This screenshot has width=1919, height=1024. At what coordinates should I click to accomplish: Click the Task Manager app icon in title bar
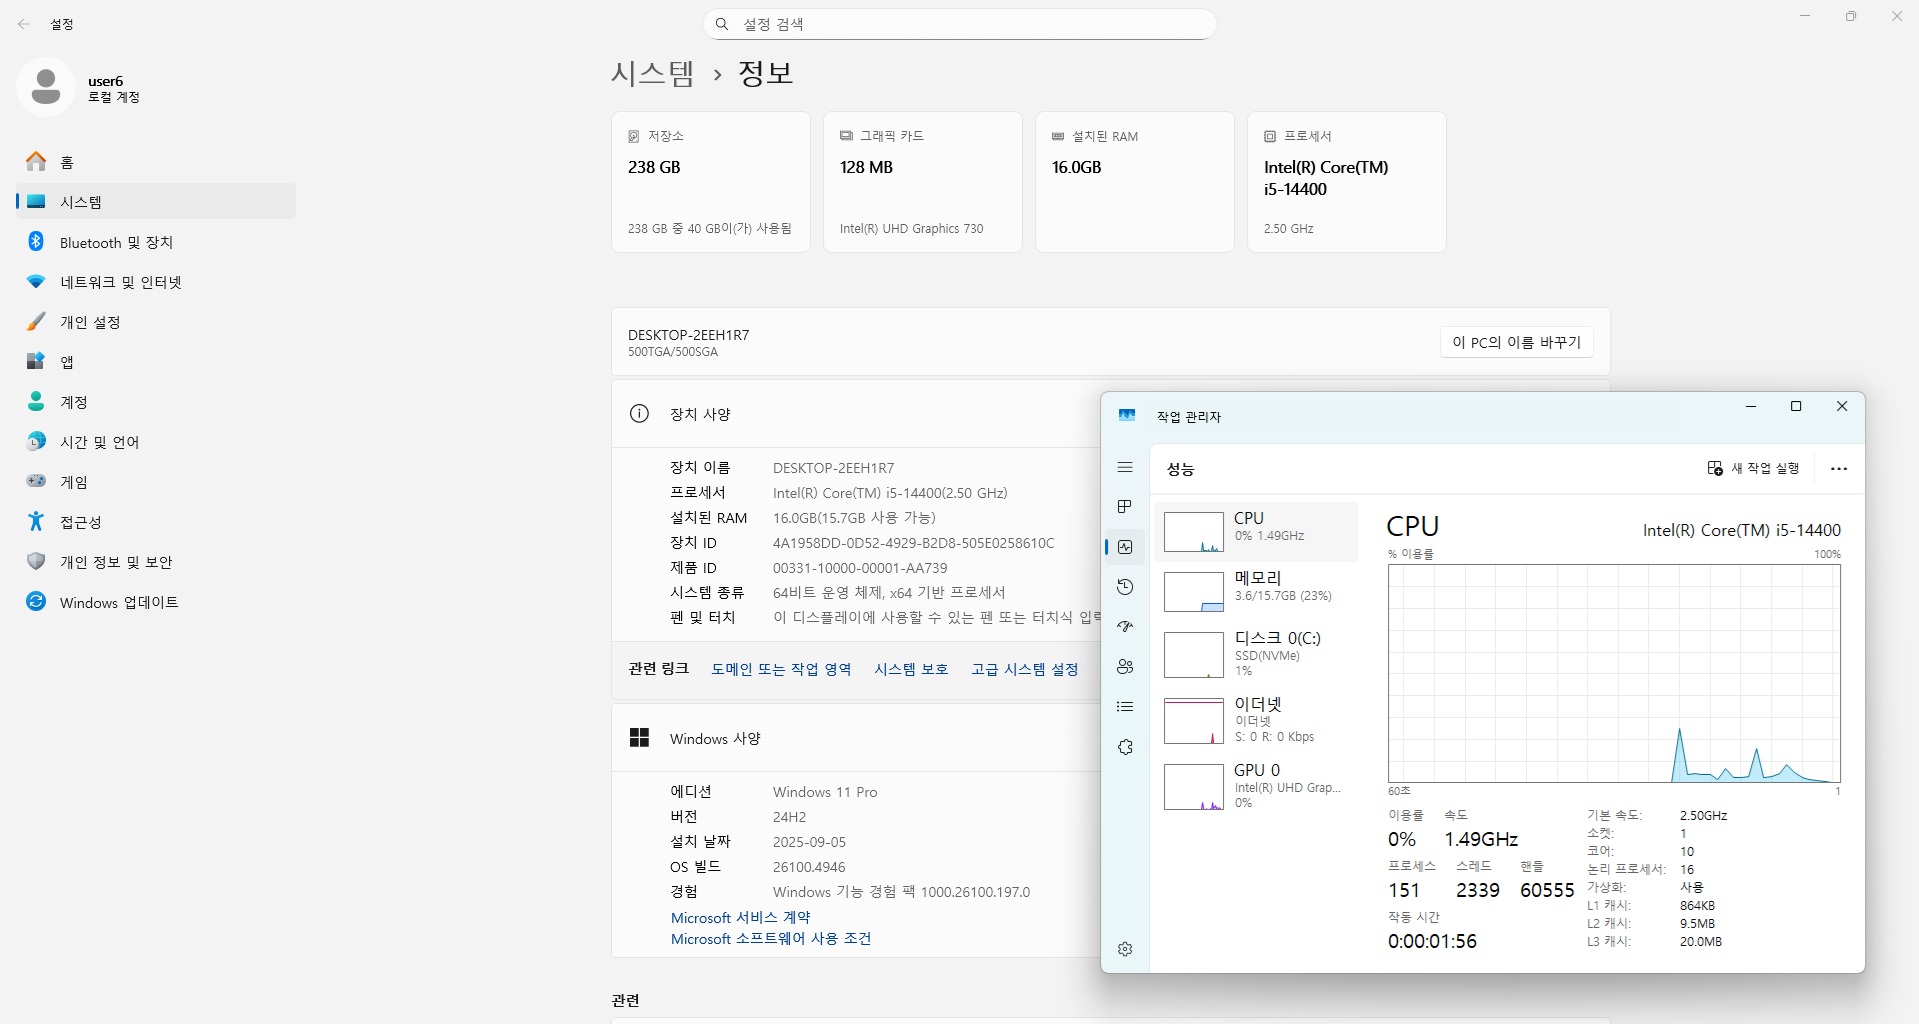click(x=1127, y=416)
